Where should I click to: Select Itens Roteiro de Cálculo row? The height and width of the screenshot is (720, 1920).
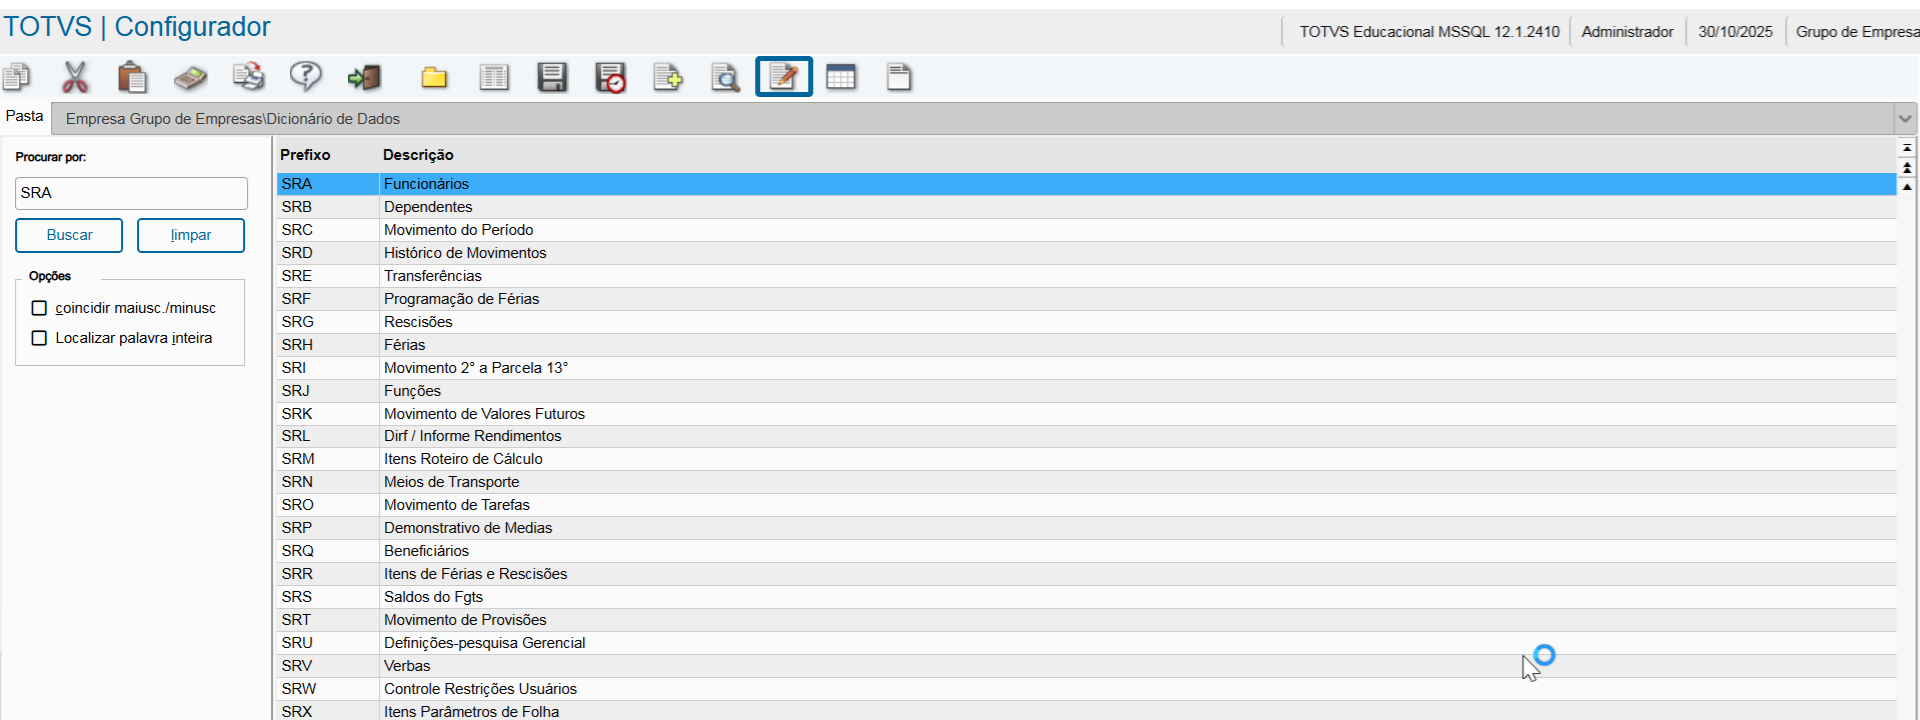pyautogui.click(x=1086, y=459)
